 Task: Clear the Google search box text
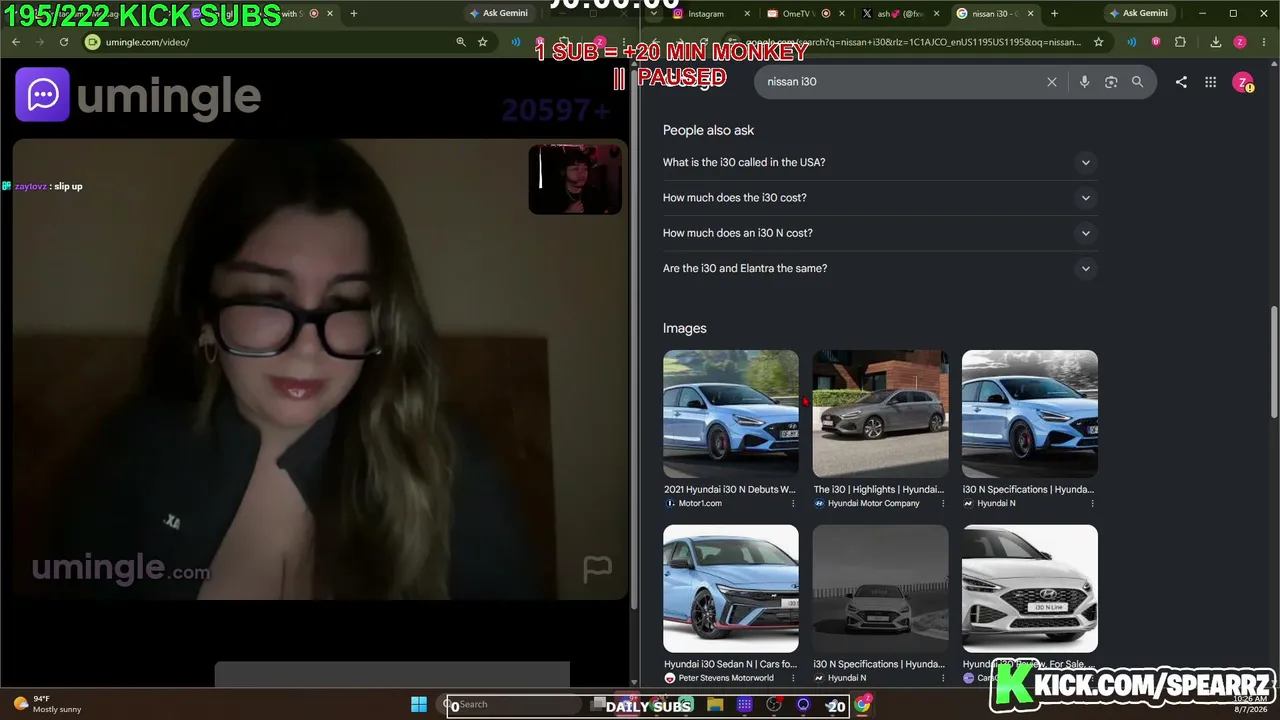pyautogui.click(x=1051, y=82)
